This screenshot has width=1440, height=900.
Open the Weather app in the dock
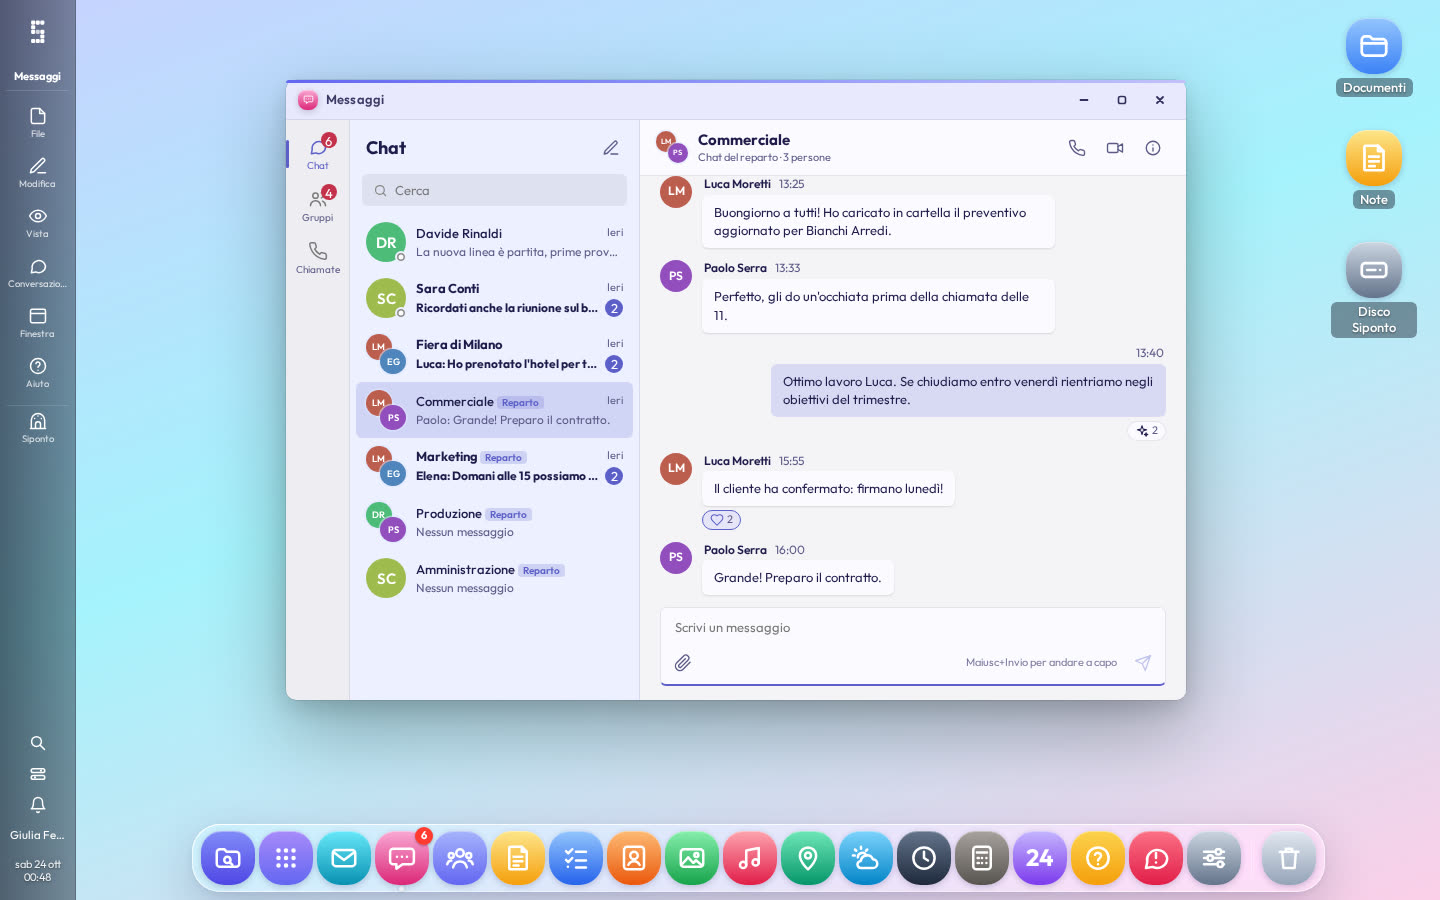(x=866, y=858)
